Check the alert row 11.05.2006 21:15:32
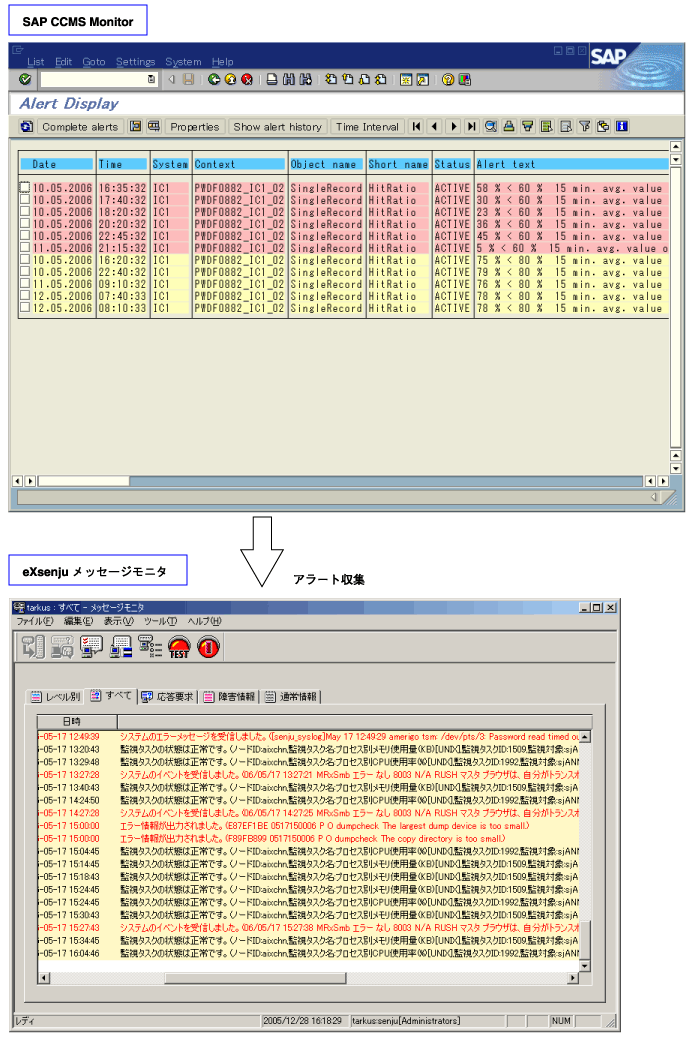The image size is (690, 1040). [25, 247]
